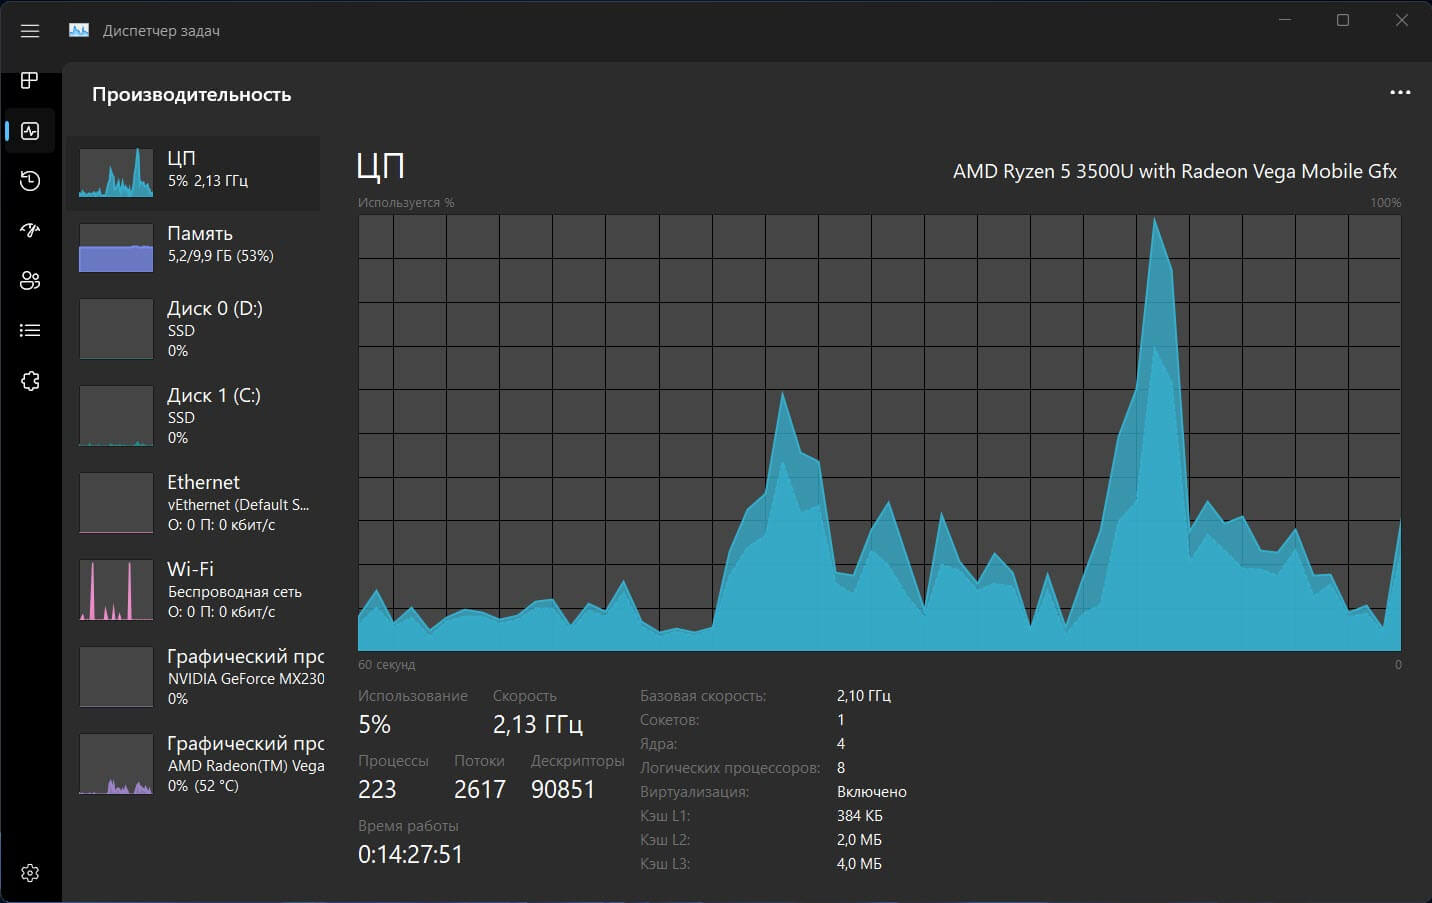The image size is (1432, 903).
Task: Select the Performance page icon
Action: [30, 131]
